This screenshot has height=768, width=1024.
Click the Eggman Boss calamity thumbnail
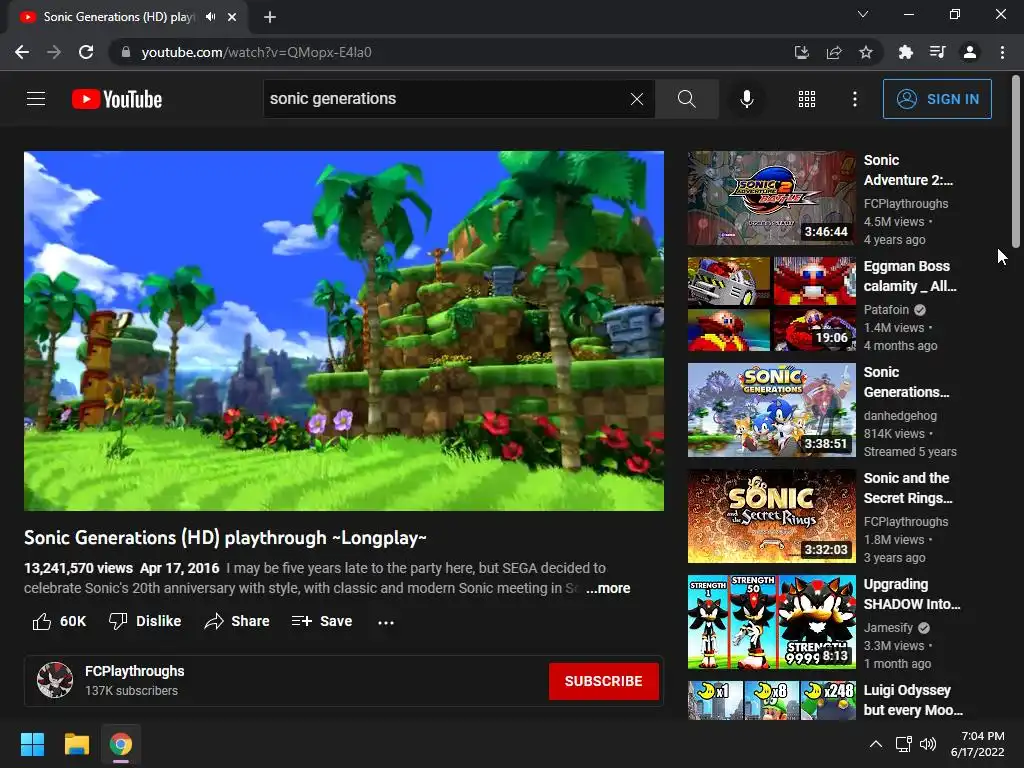[x=771, y=304]
